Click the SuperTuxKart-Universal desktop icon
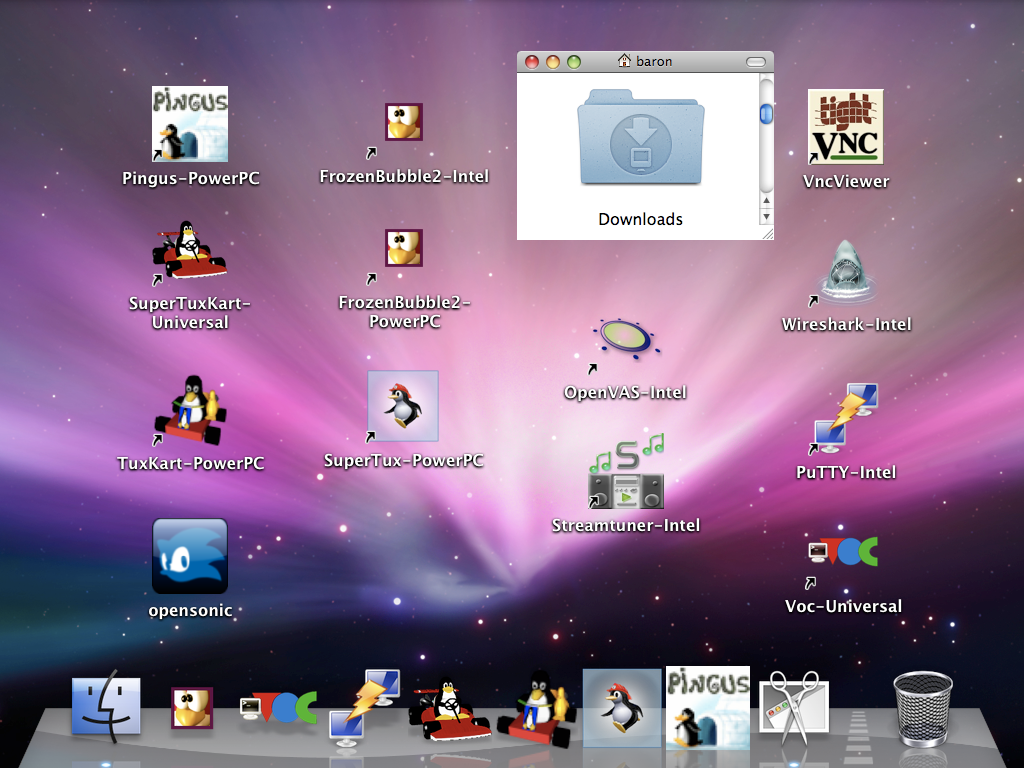 [189, 251]
